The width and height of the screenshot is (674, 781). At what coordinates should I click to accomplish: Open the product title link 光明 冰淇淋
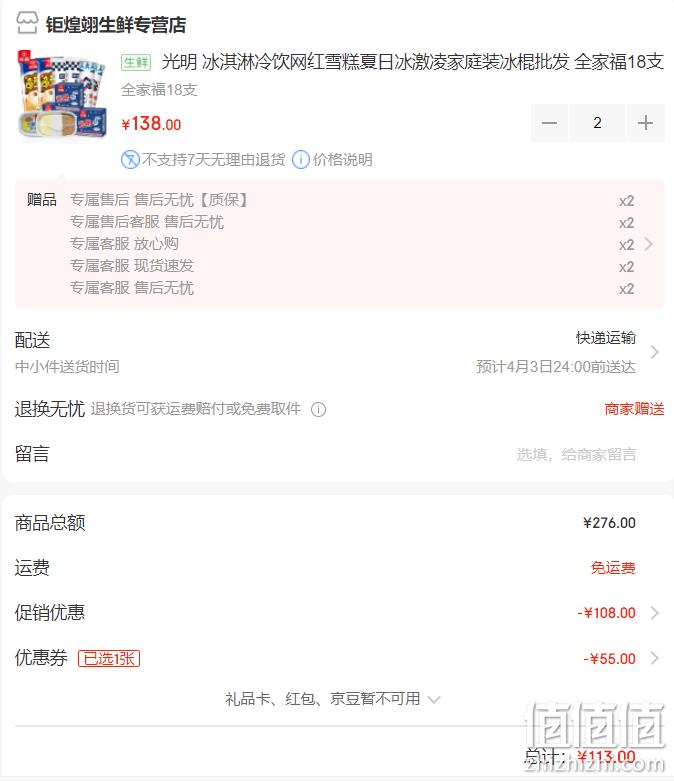coord(412,62)
